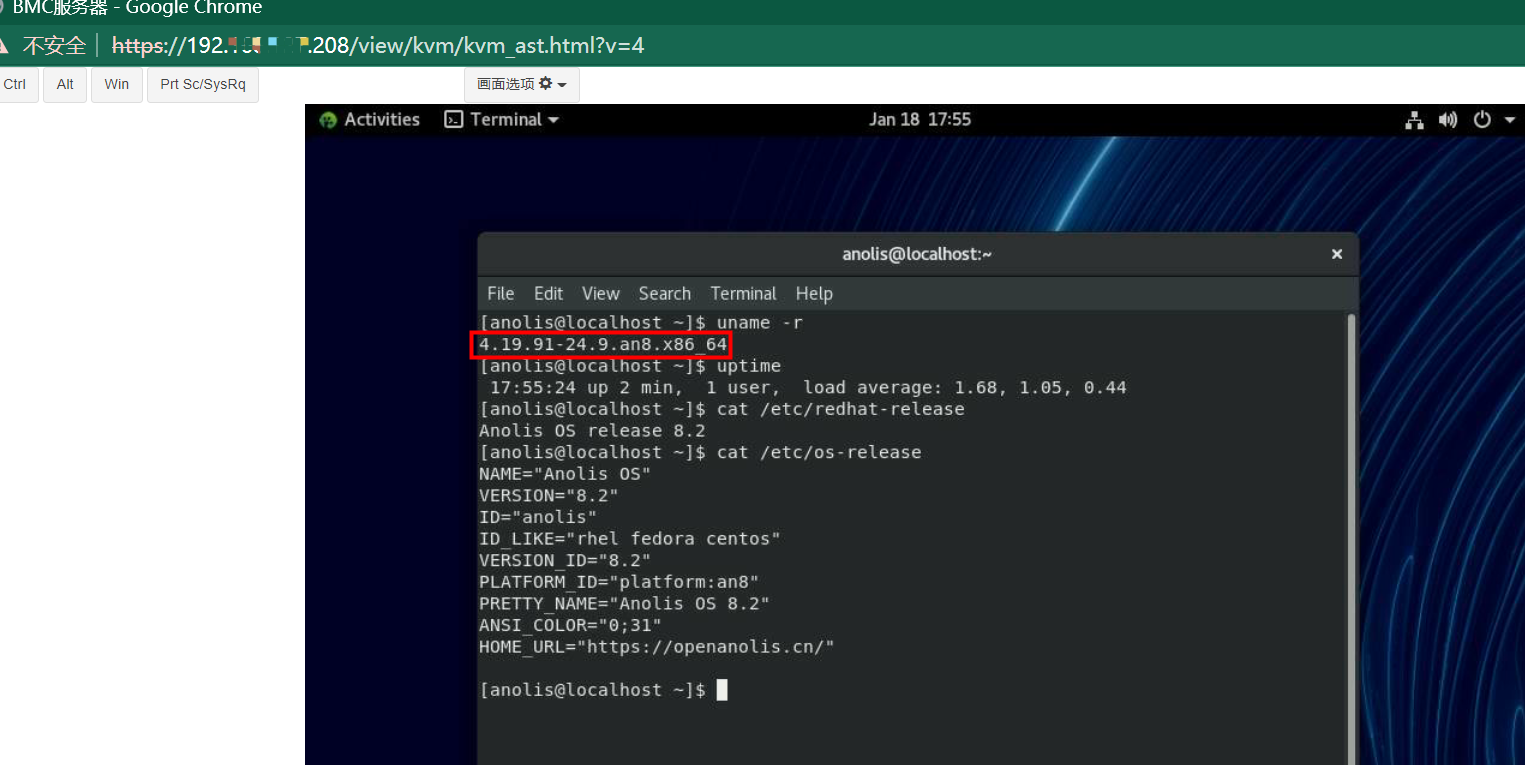The width and height of the screenshot is (1525, 765).
Task: Click the browser address bar URL
Action: coord(380,46)
